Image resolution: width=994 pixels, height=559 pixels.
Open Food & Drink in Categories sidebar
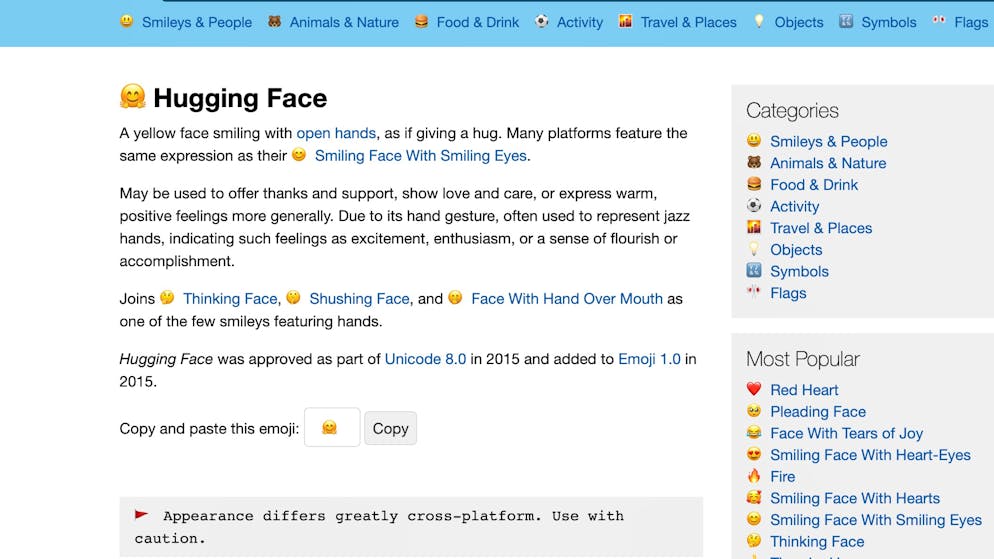coord(814,184)
